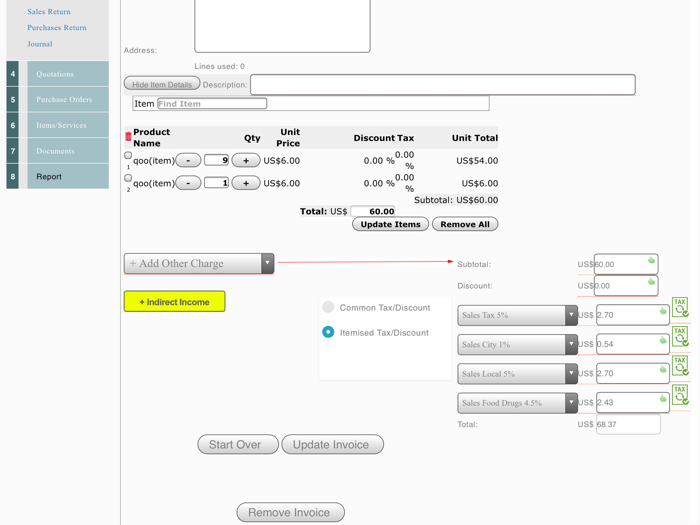
Task: Tick the checkbox for item row 1
Action: pyautogui.click(x=128, y=156)
